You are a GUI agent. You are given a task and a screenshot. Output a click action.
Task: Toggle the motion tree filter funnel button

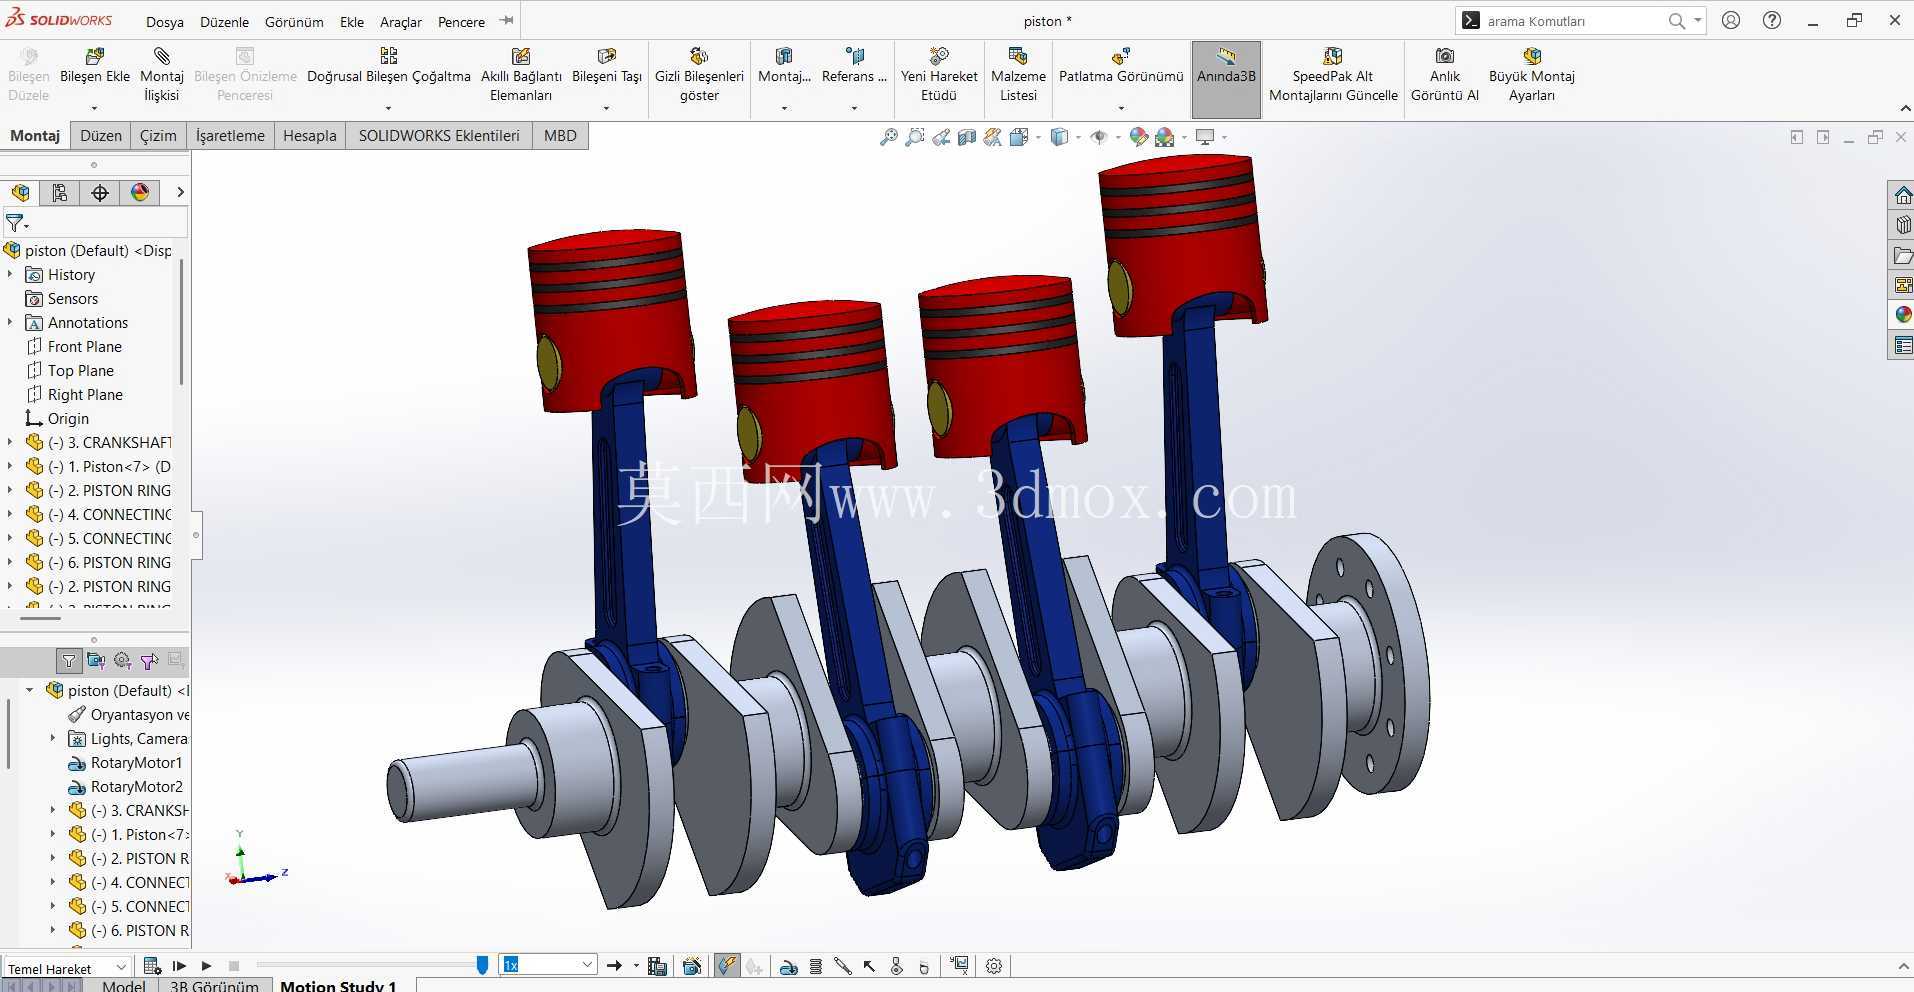68,661
